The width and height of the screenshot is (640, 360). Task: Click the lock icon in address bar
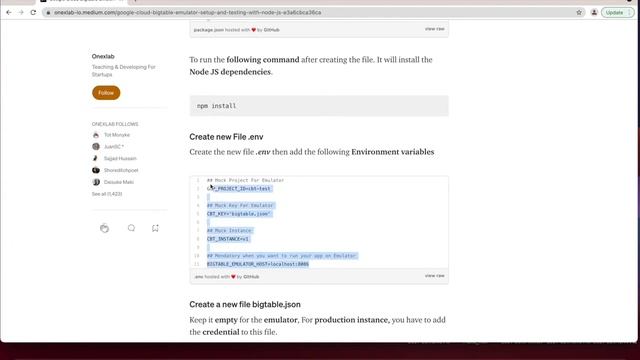click(x=48, y=13)
